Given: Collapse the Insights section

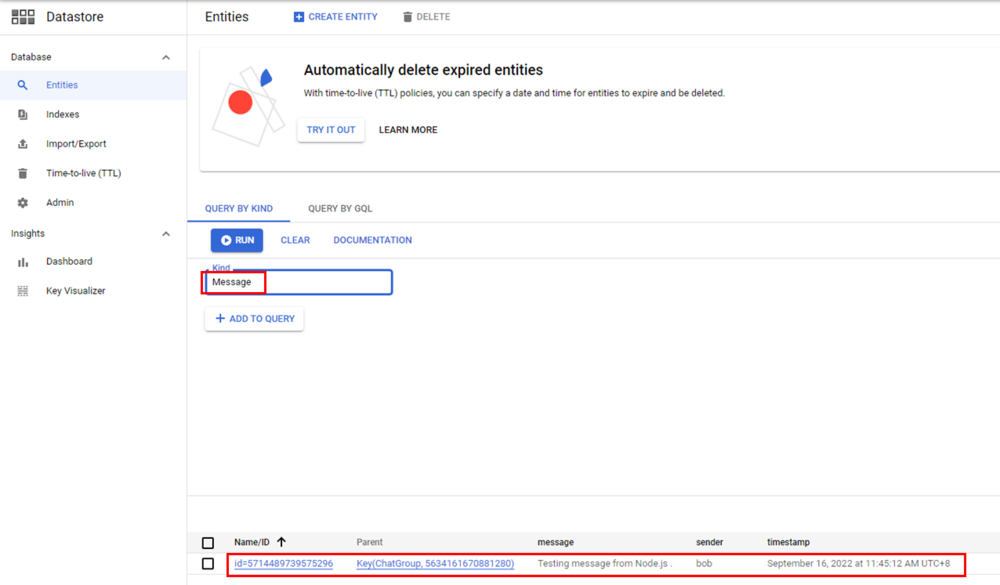Looking at the screenshot, I should pyautogui.click(x=166, y=233).
